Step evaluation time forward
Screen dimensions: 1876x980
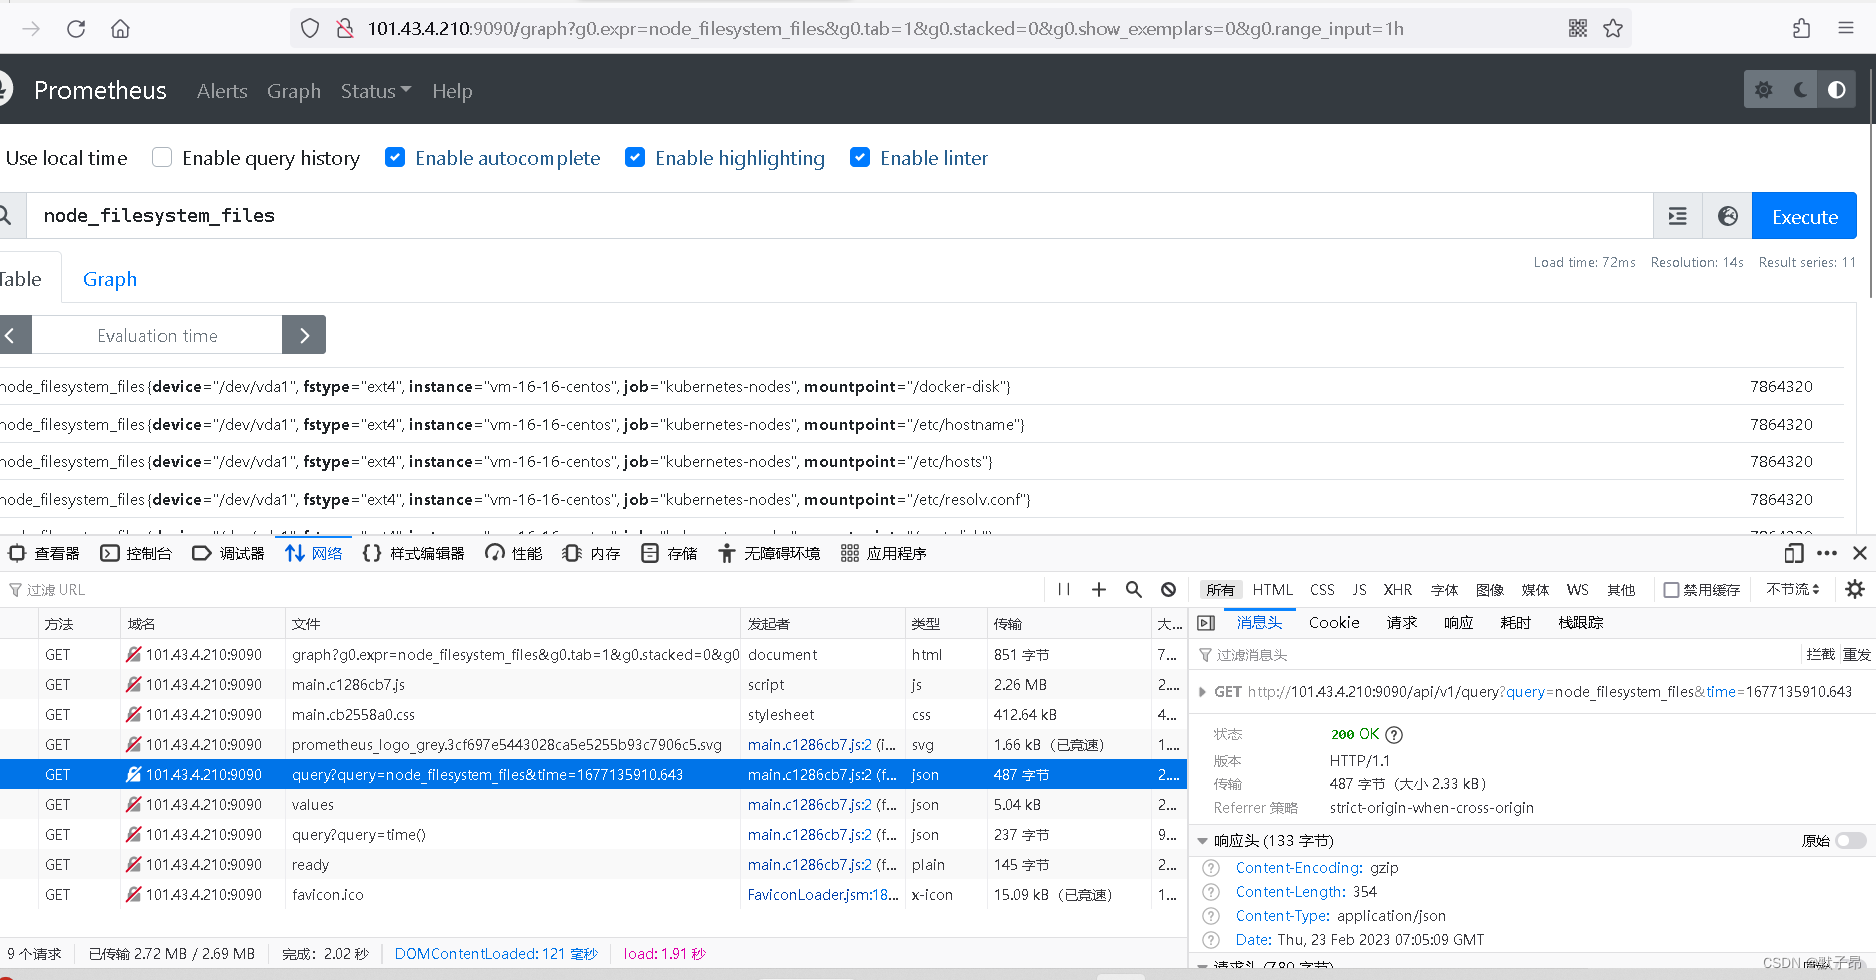point(304,335)
